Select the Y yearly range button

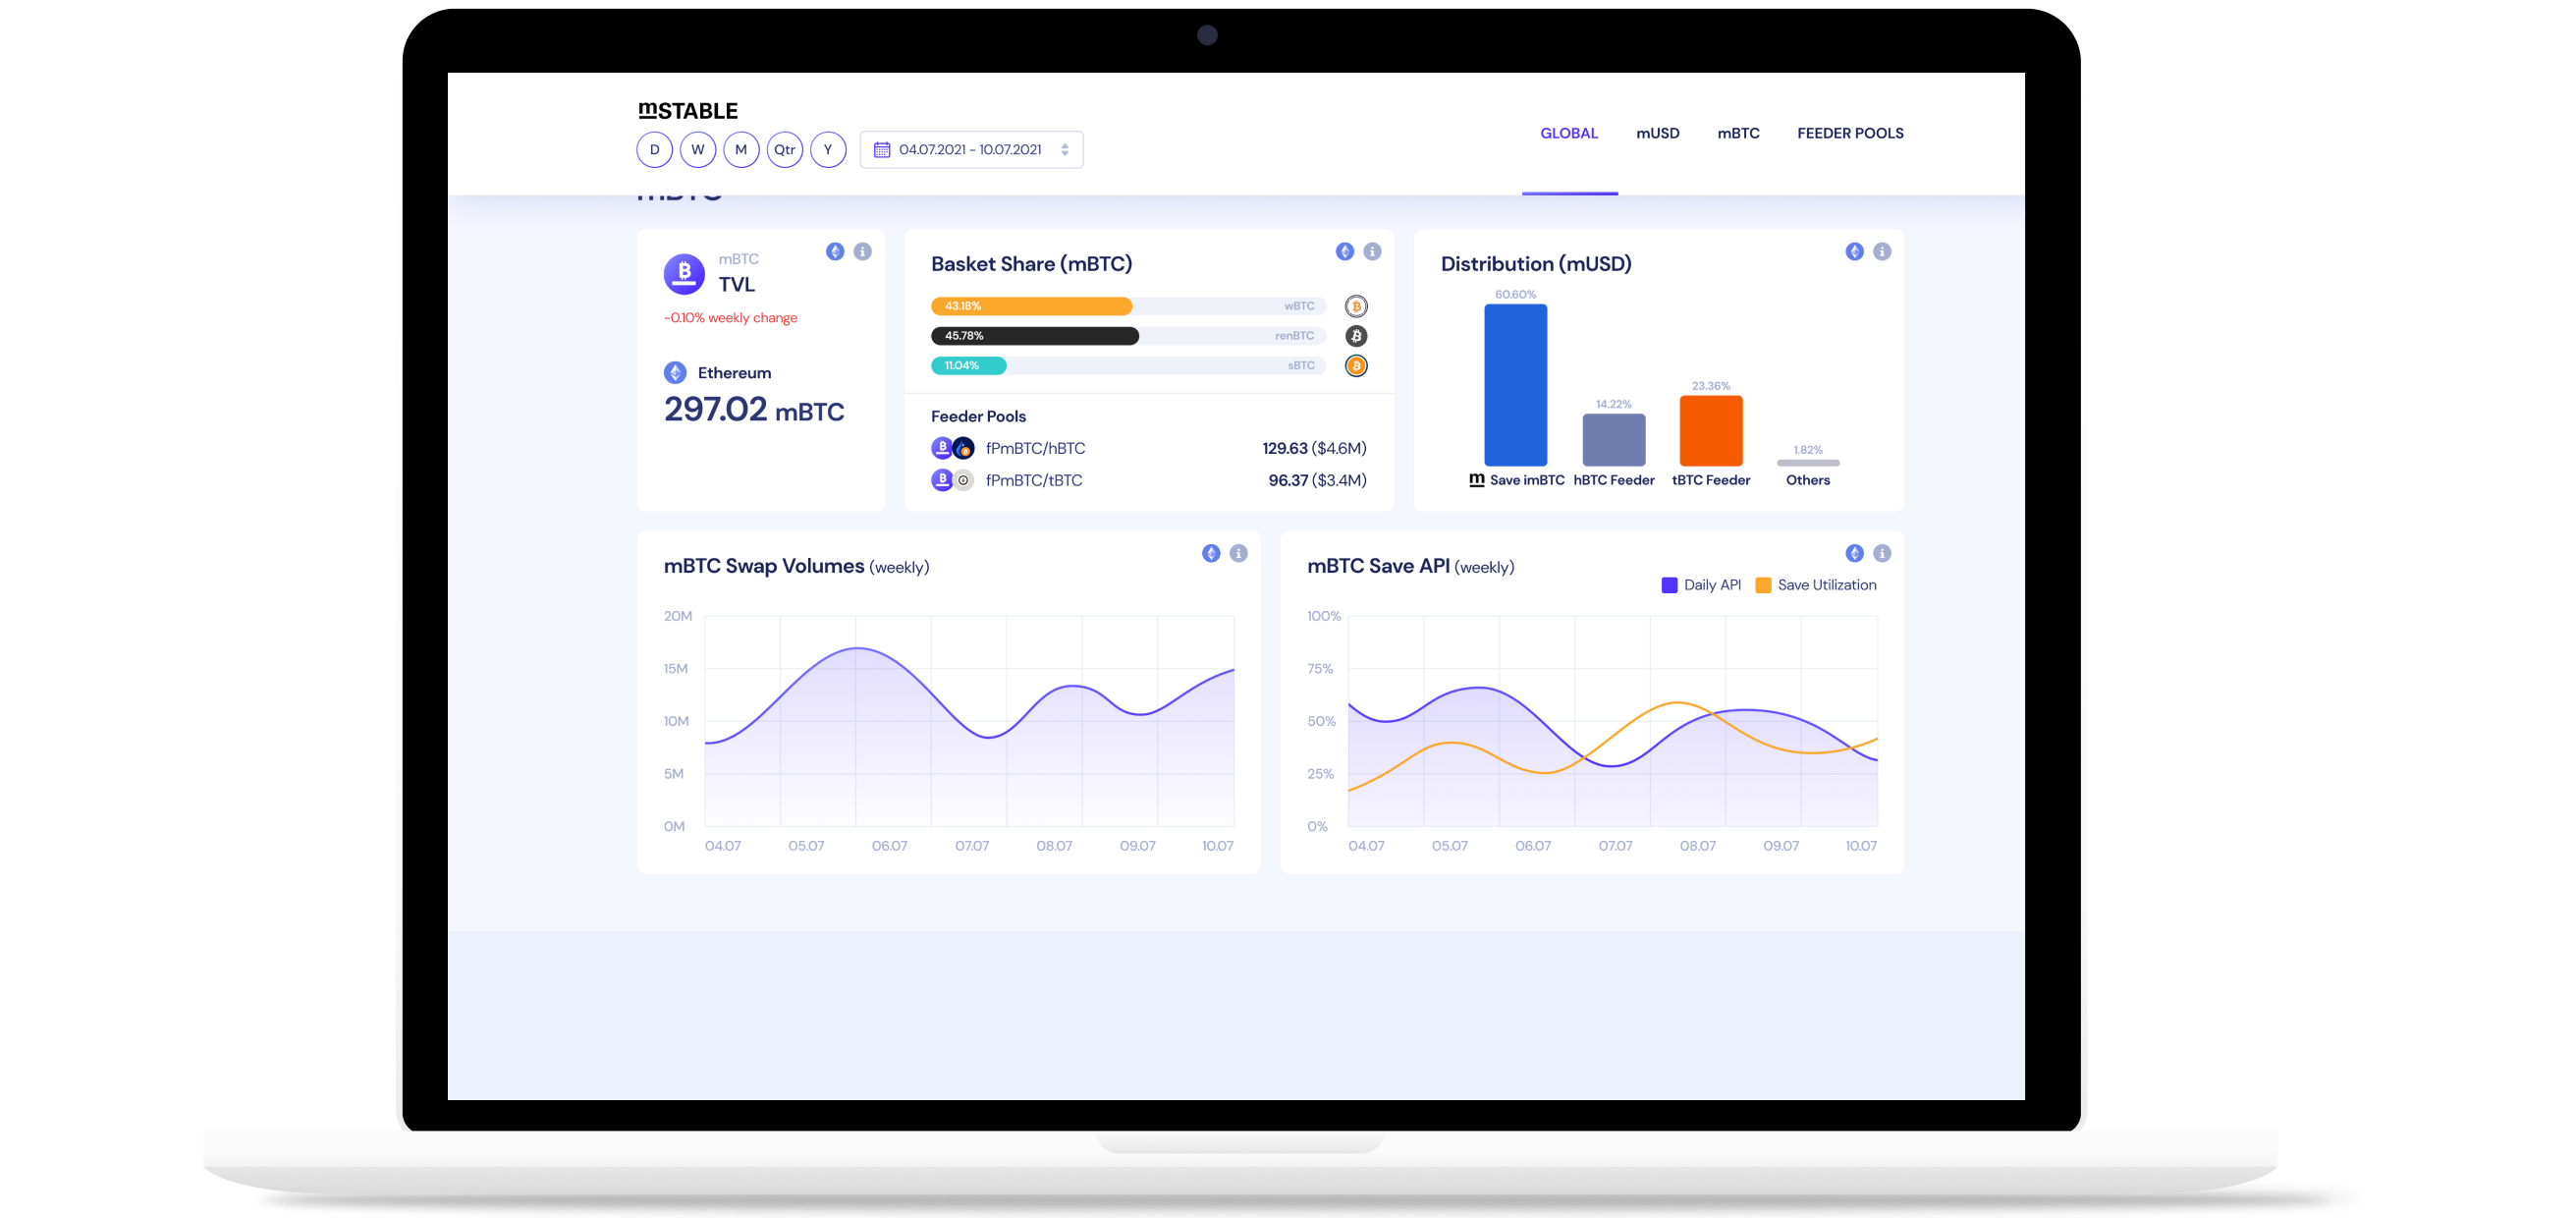pyautogui.click(x=828, y=150)
